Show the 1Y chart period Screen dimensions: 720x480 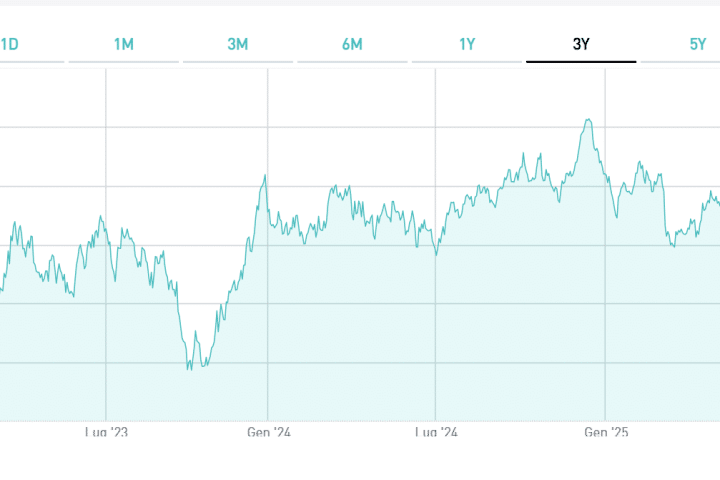point(467,44)
